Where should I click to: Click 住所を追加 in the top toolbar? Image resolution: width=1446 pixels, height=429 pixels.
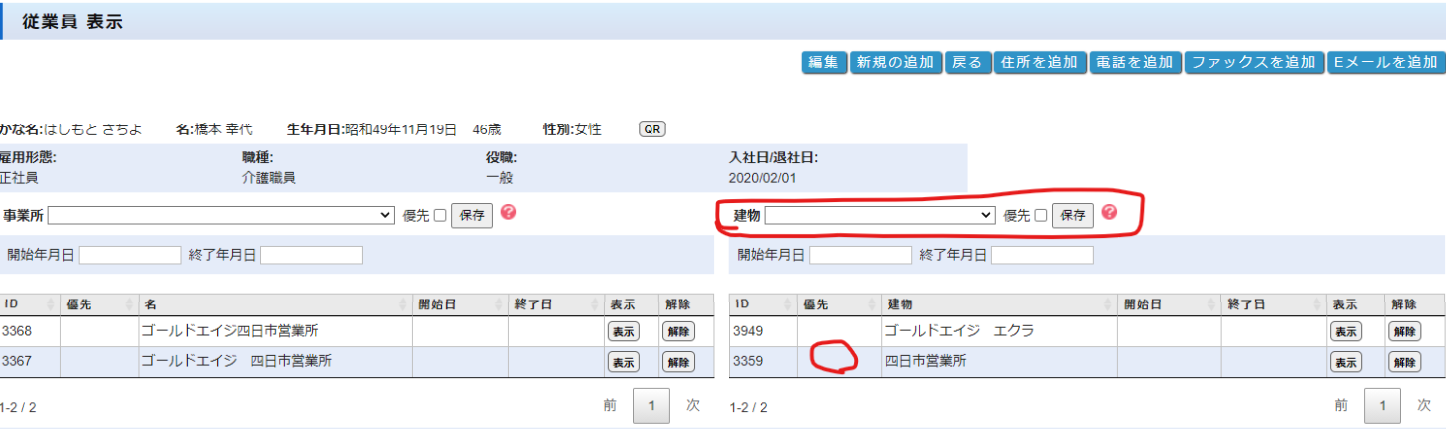1039,62
